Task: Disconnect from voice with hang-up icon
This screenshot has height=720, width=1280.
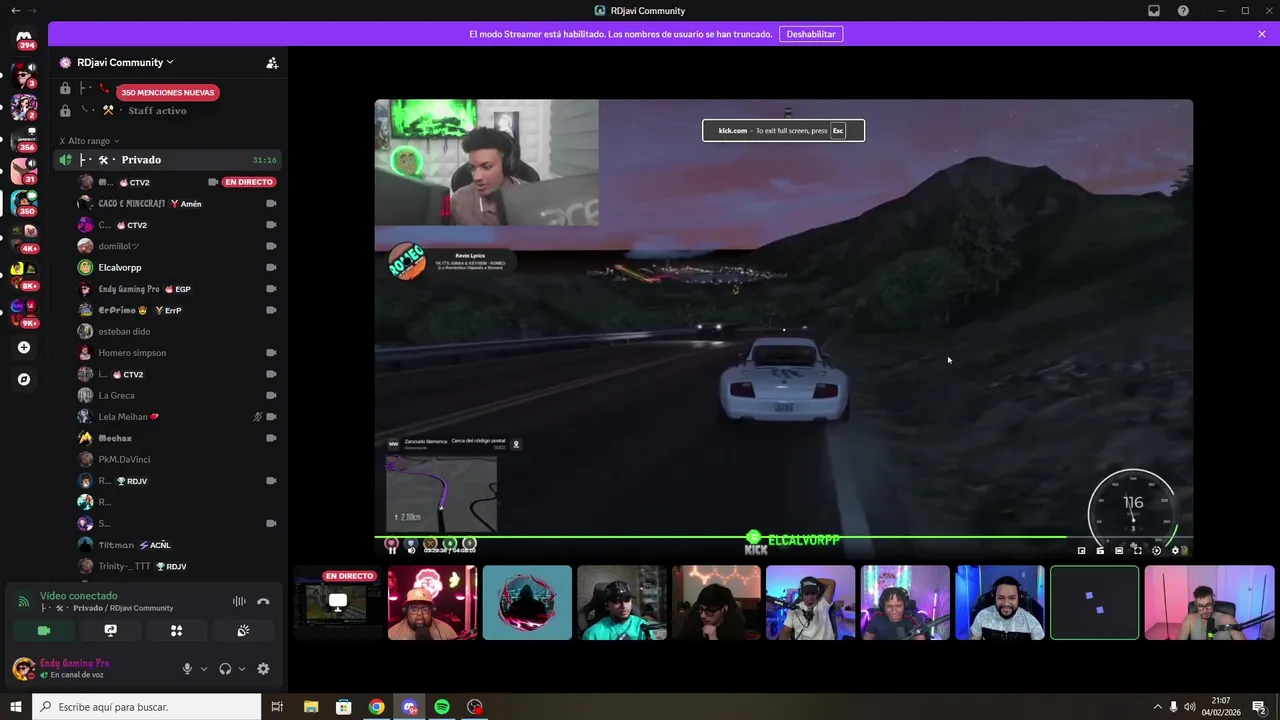Action: pyautogui.click(x=263, y=601)
